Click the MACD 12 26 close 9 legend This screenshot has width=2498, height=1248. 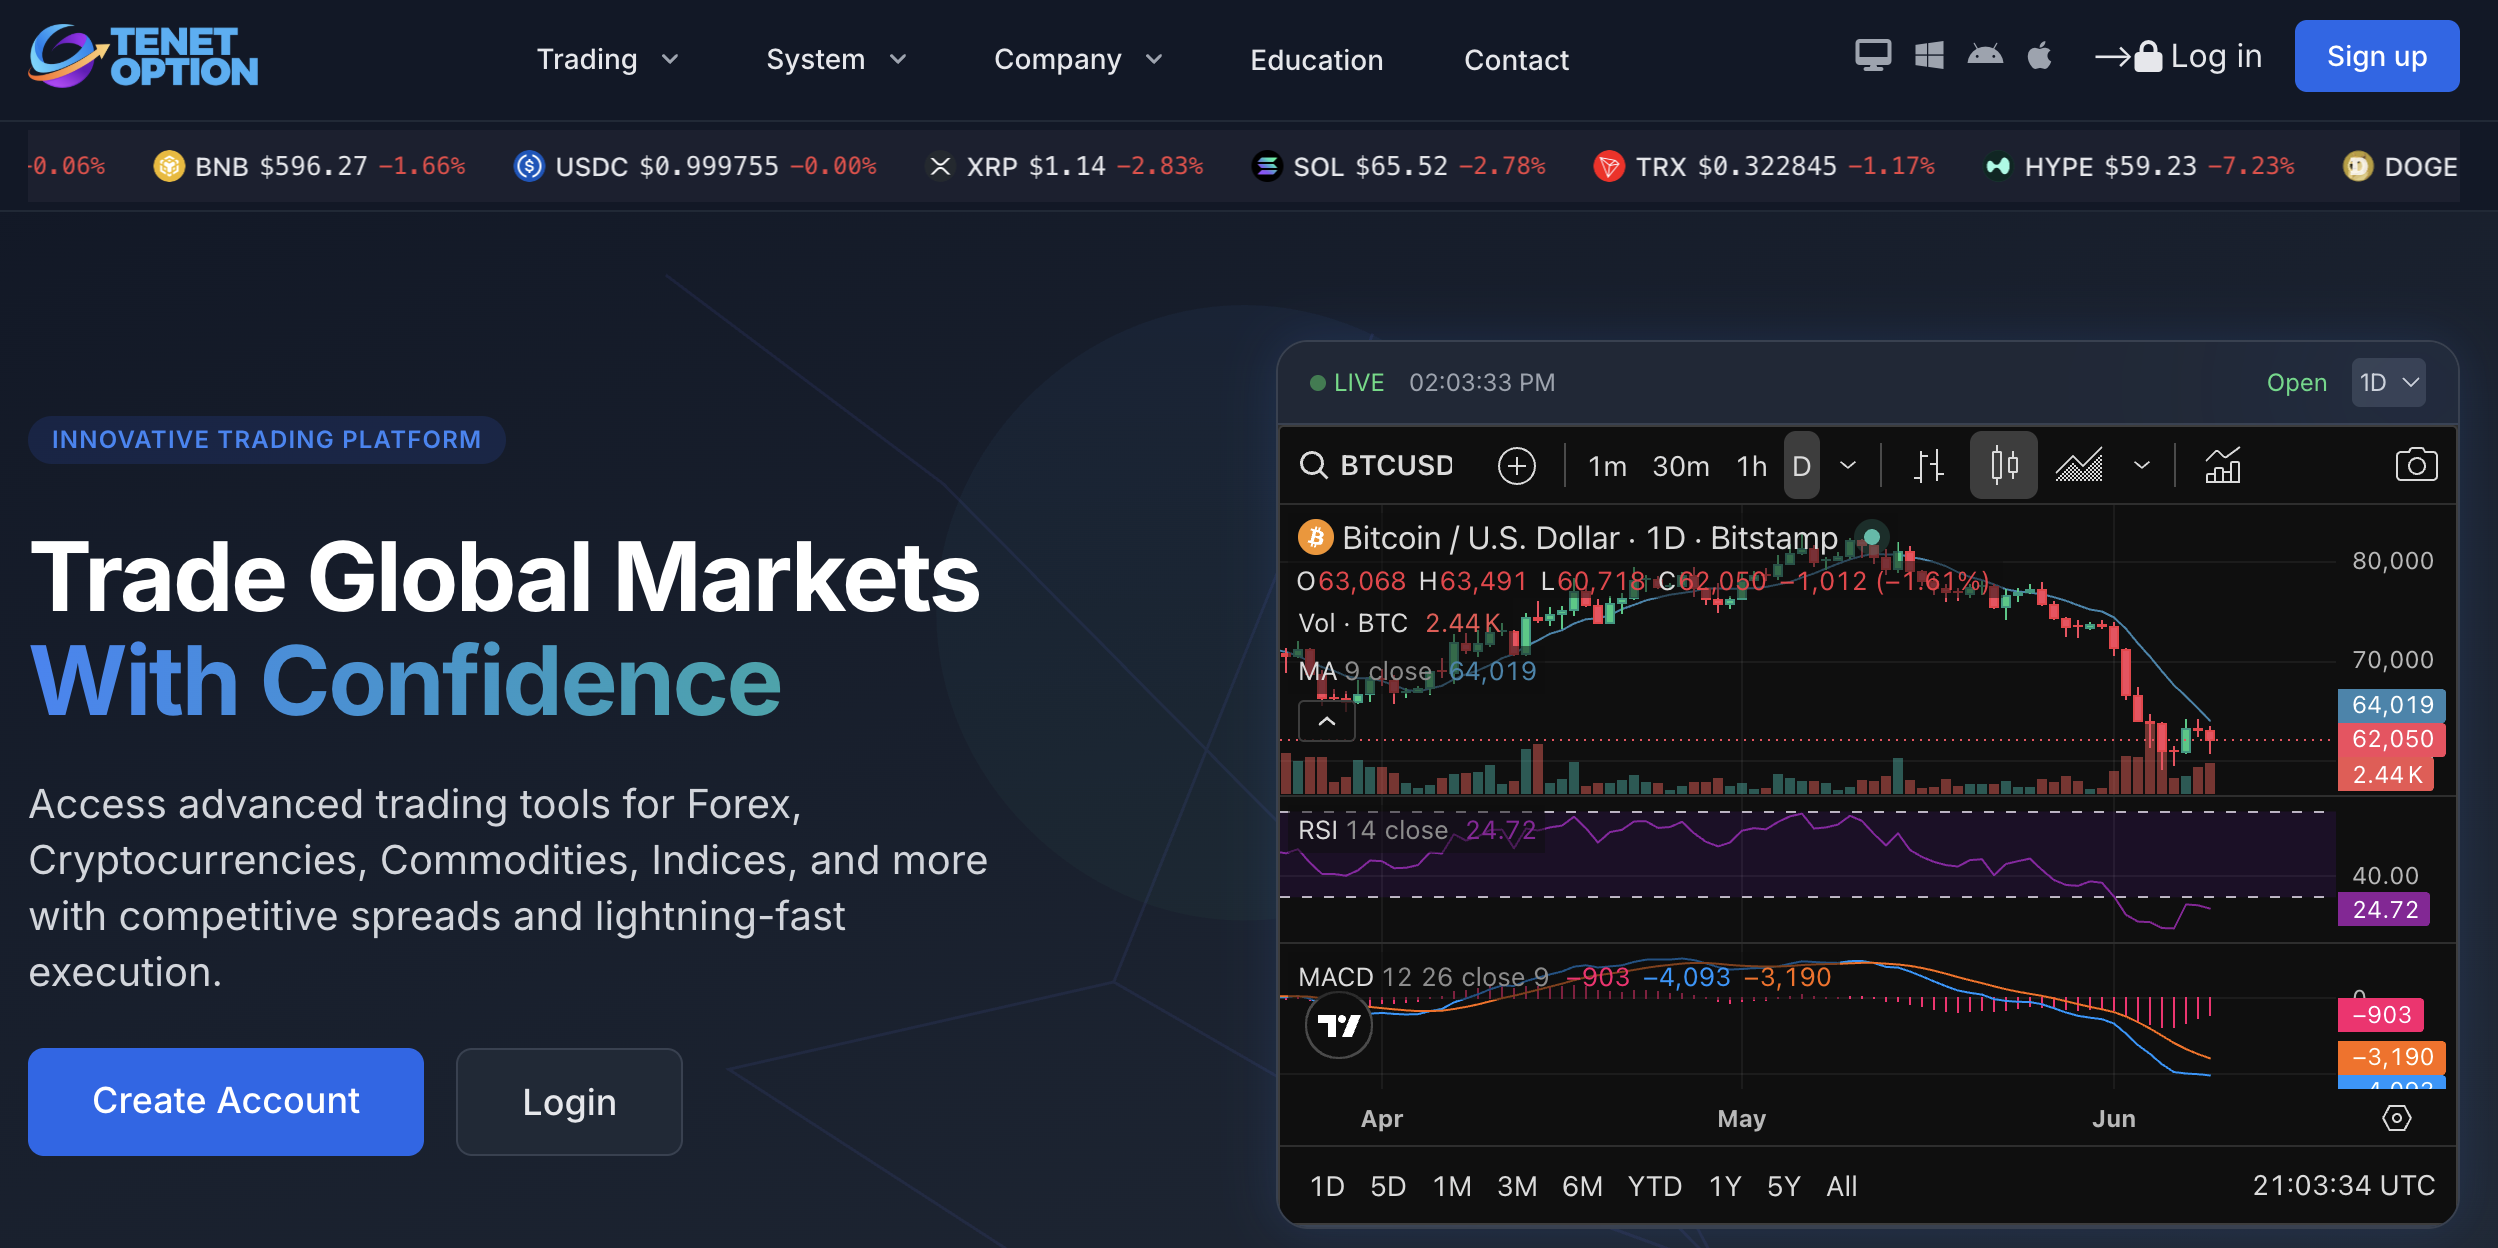(1423, 977)
